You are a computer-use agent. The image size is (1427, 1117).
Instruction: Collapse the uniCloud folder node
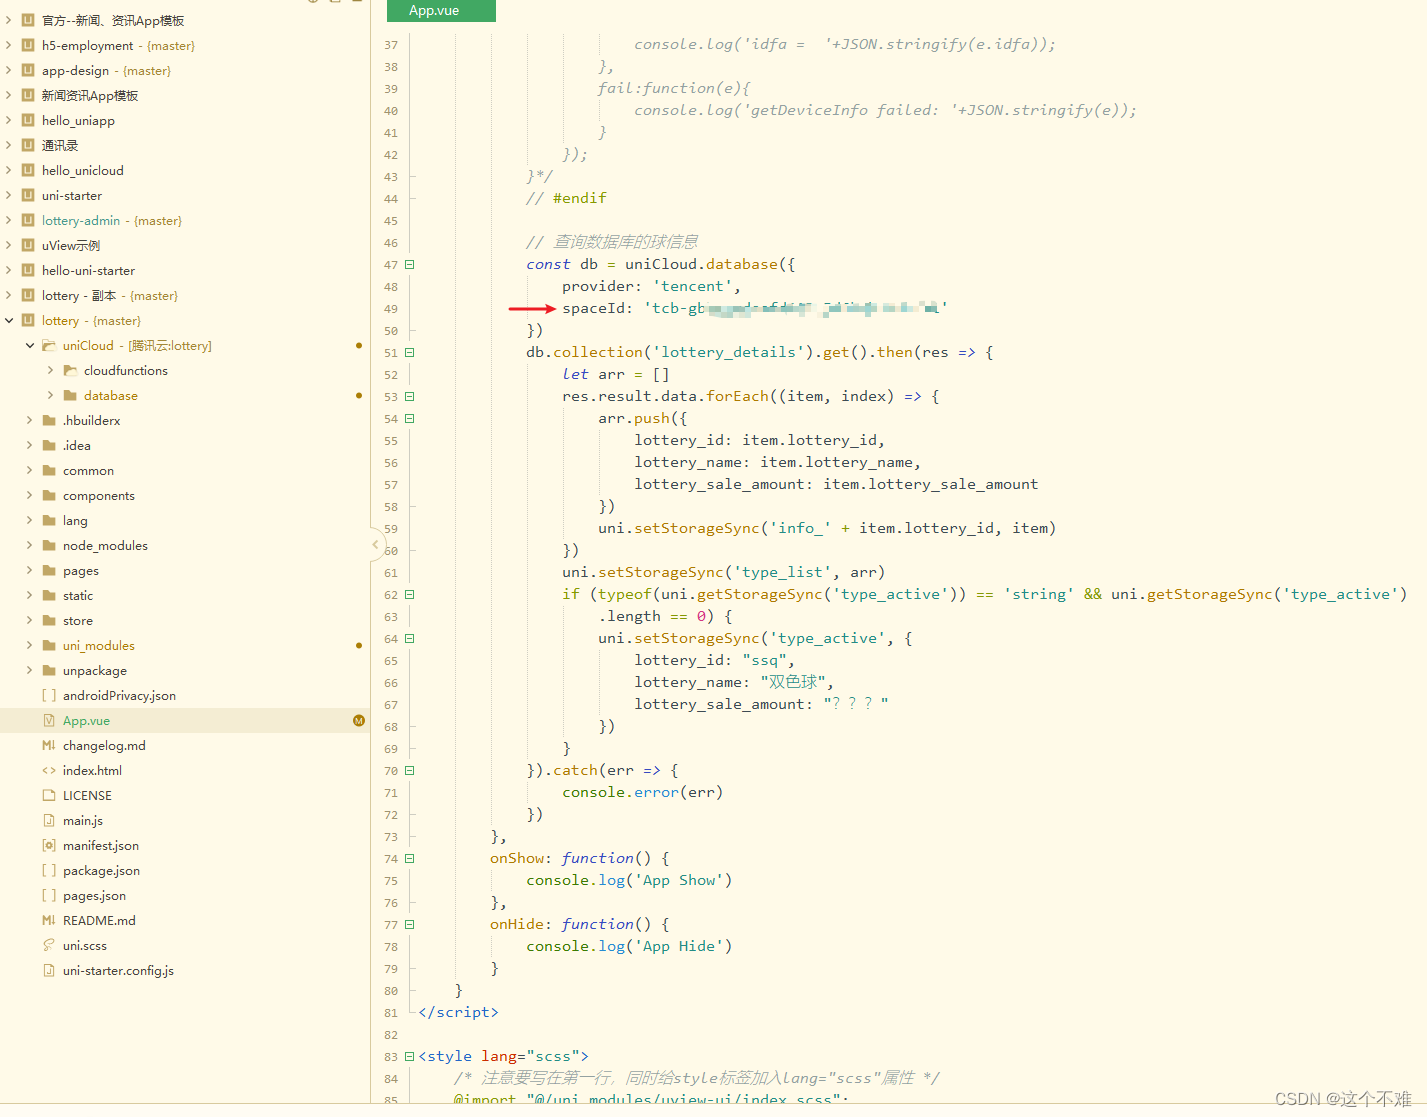click(x=30, y=345)
